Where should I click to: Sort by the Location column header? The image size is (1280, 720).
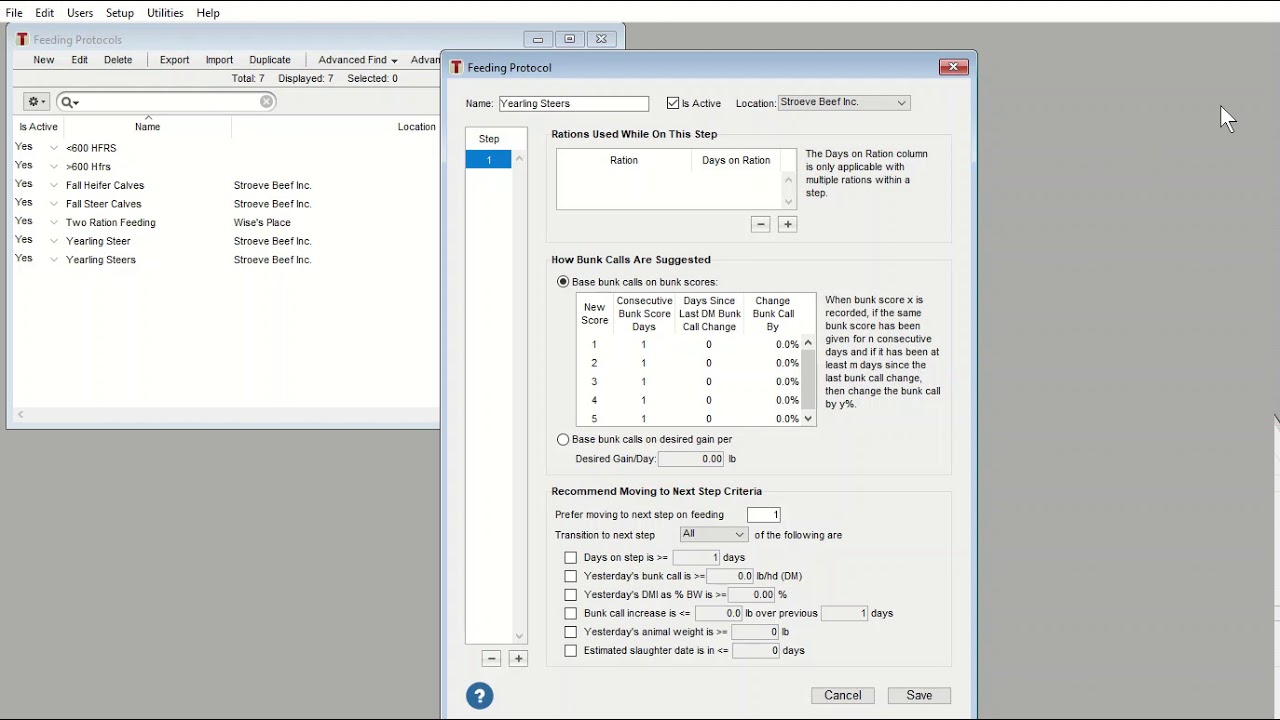click(x=416, y=127)
